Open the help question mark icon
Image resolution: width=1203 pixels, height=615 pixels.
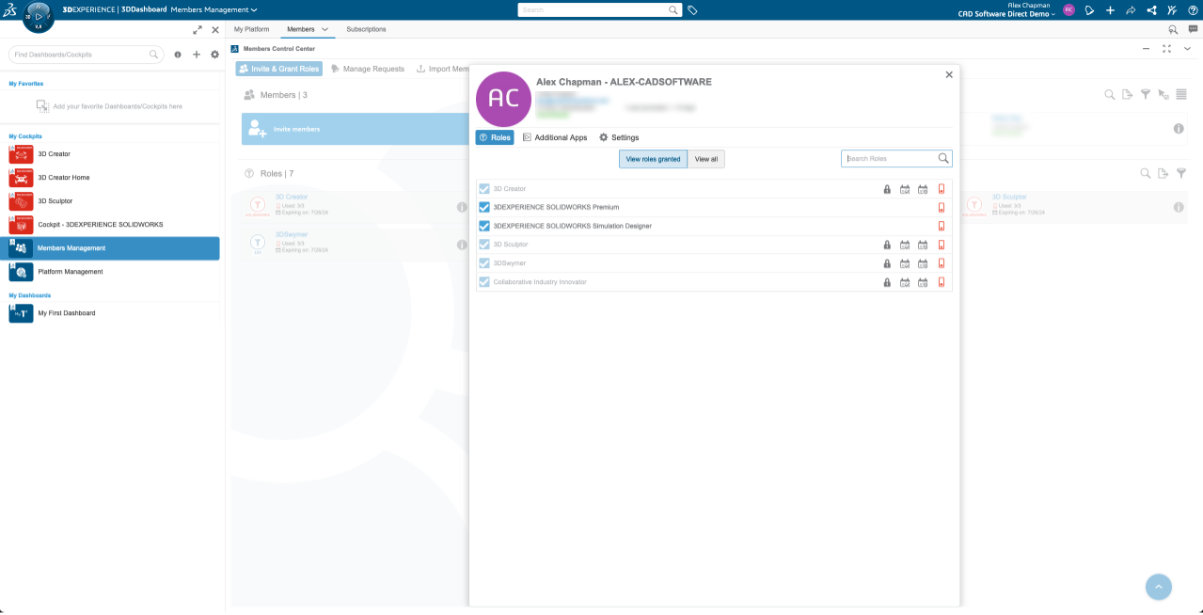coord(1192,10)
